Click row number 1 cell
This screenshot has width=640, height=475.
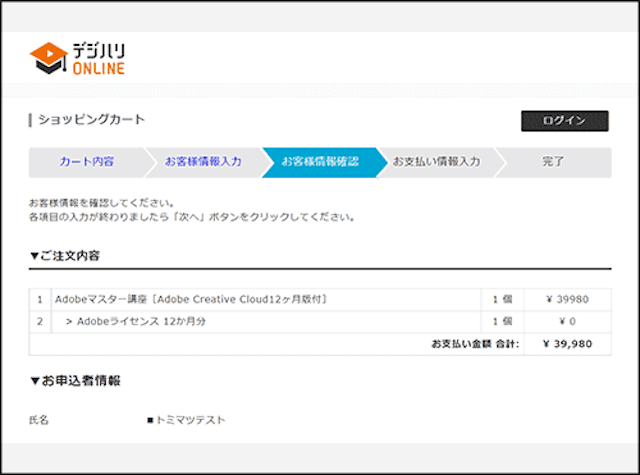(x=40, y=300)
